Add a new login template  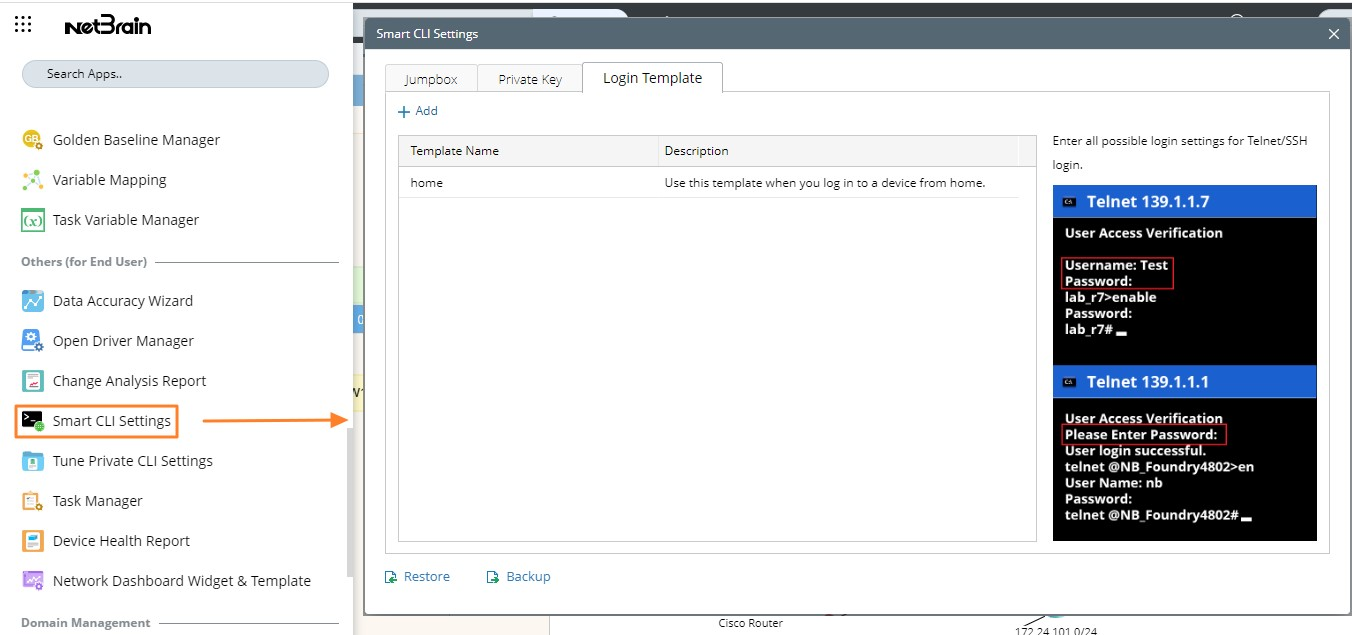tap(418, 111)
